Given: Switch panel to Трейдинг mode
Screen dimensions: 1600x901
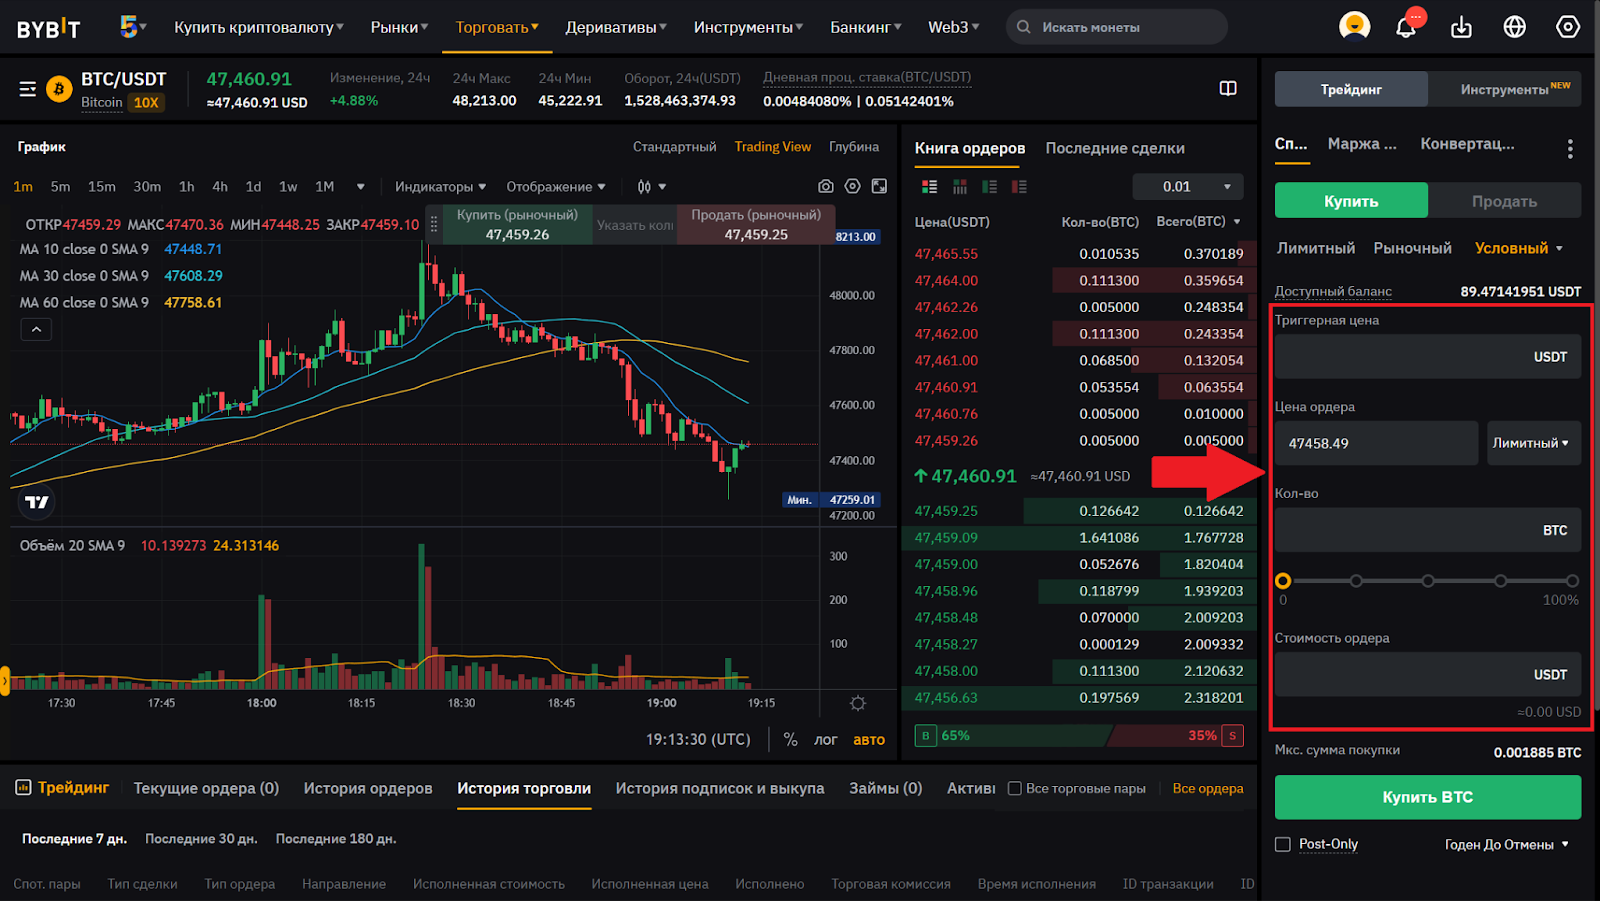Looking at the screenshot, I should click(1351, 89).
